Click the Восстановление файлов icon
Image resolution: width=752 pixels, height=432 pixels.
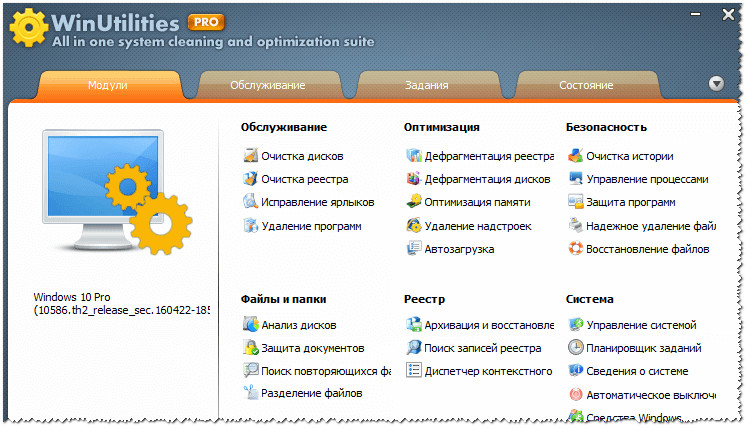tap(576, 248)
